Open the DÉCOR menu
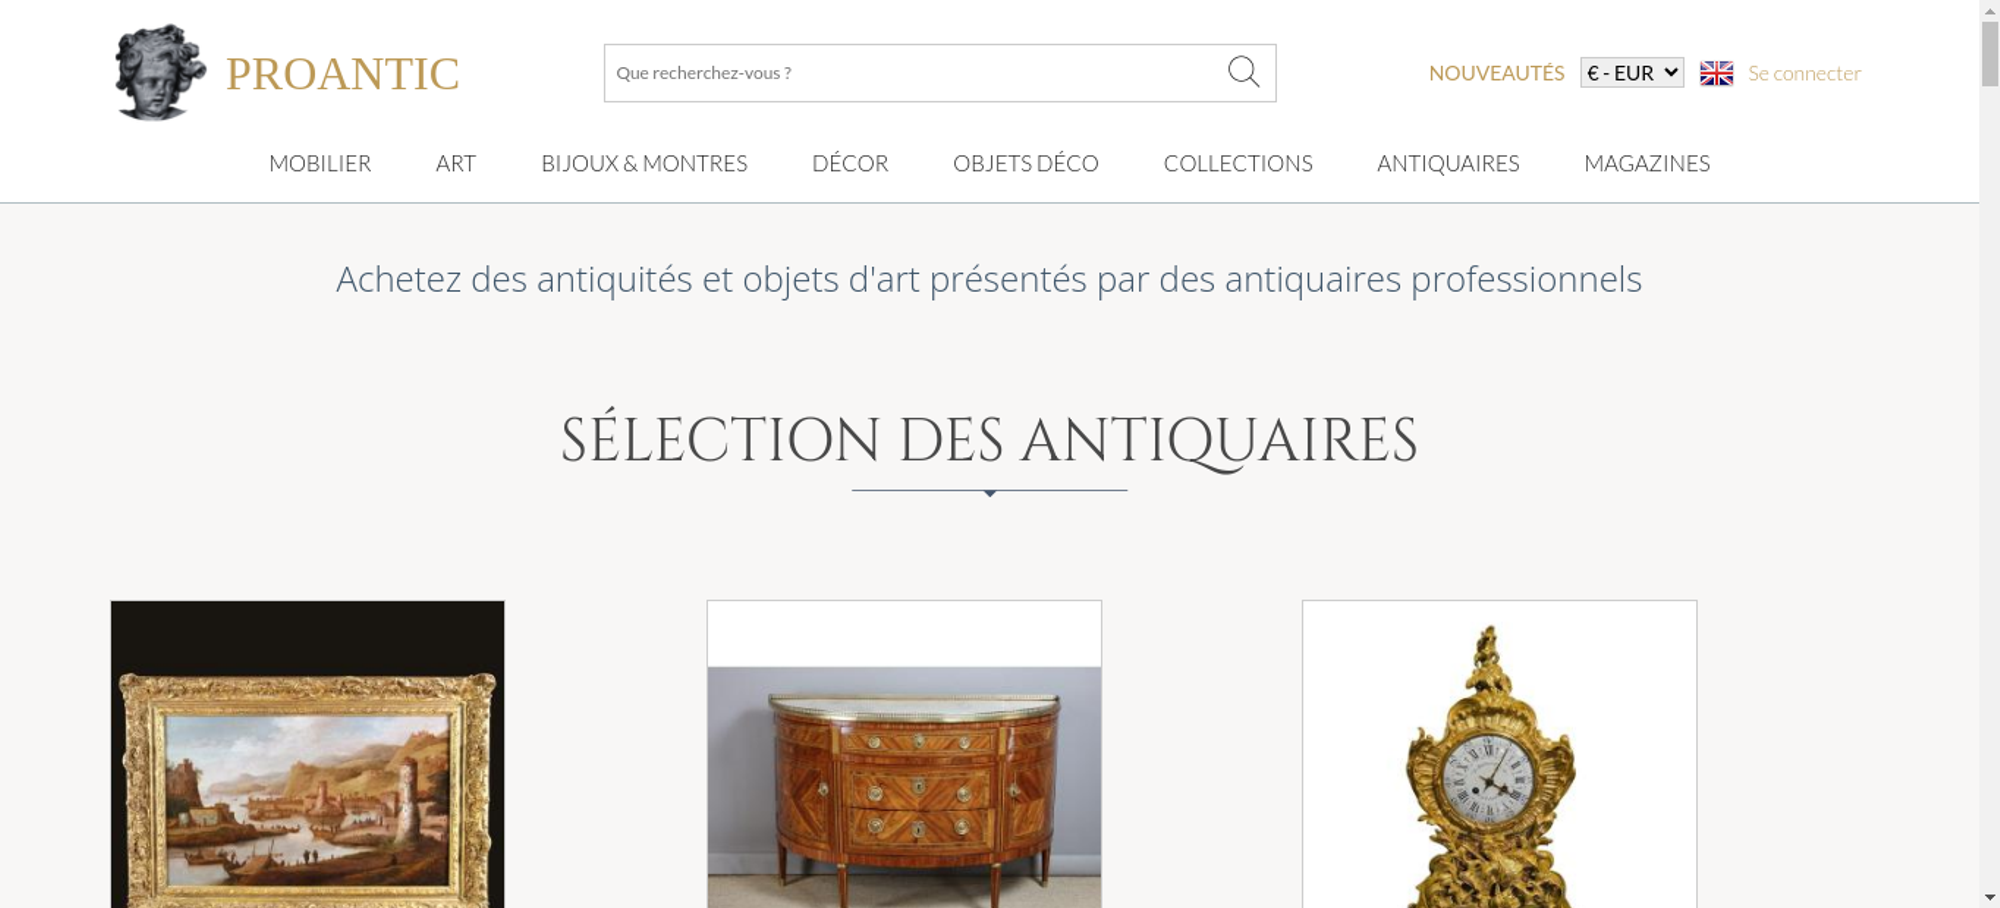The width and height of the screenshot is (2000, 908). point(850,164)
